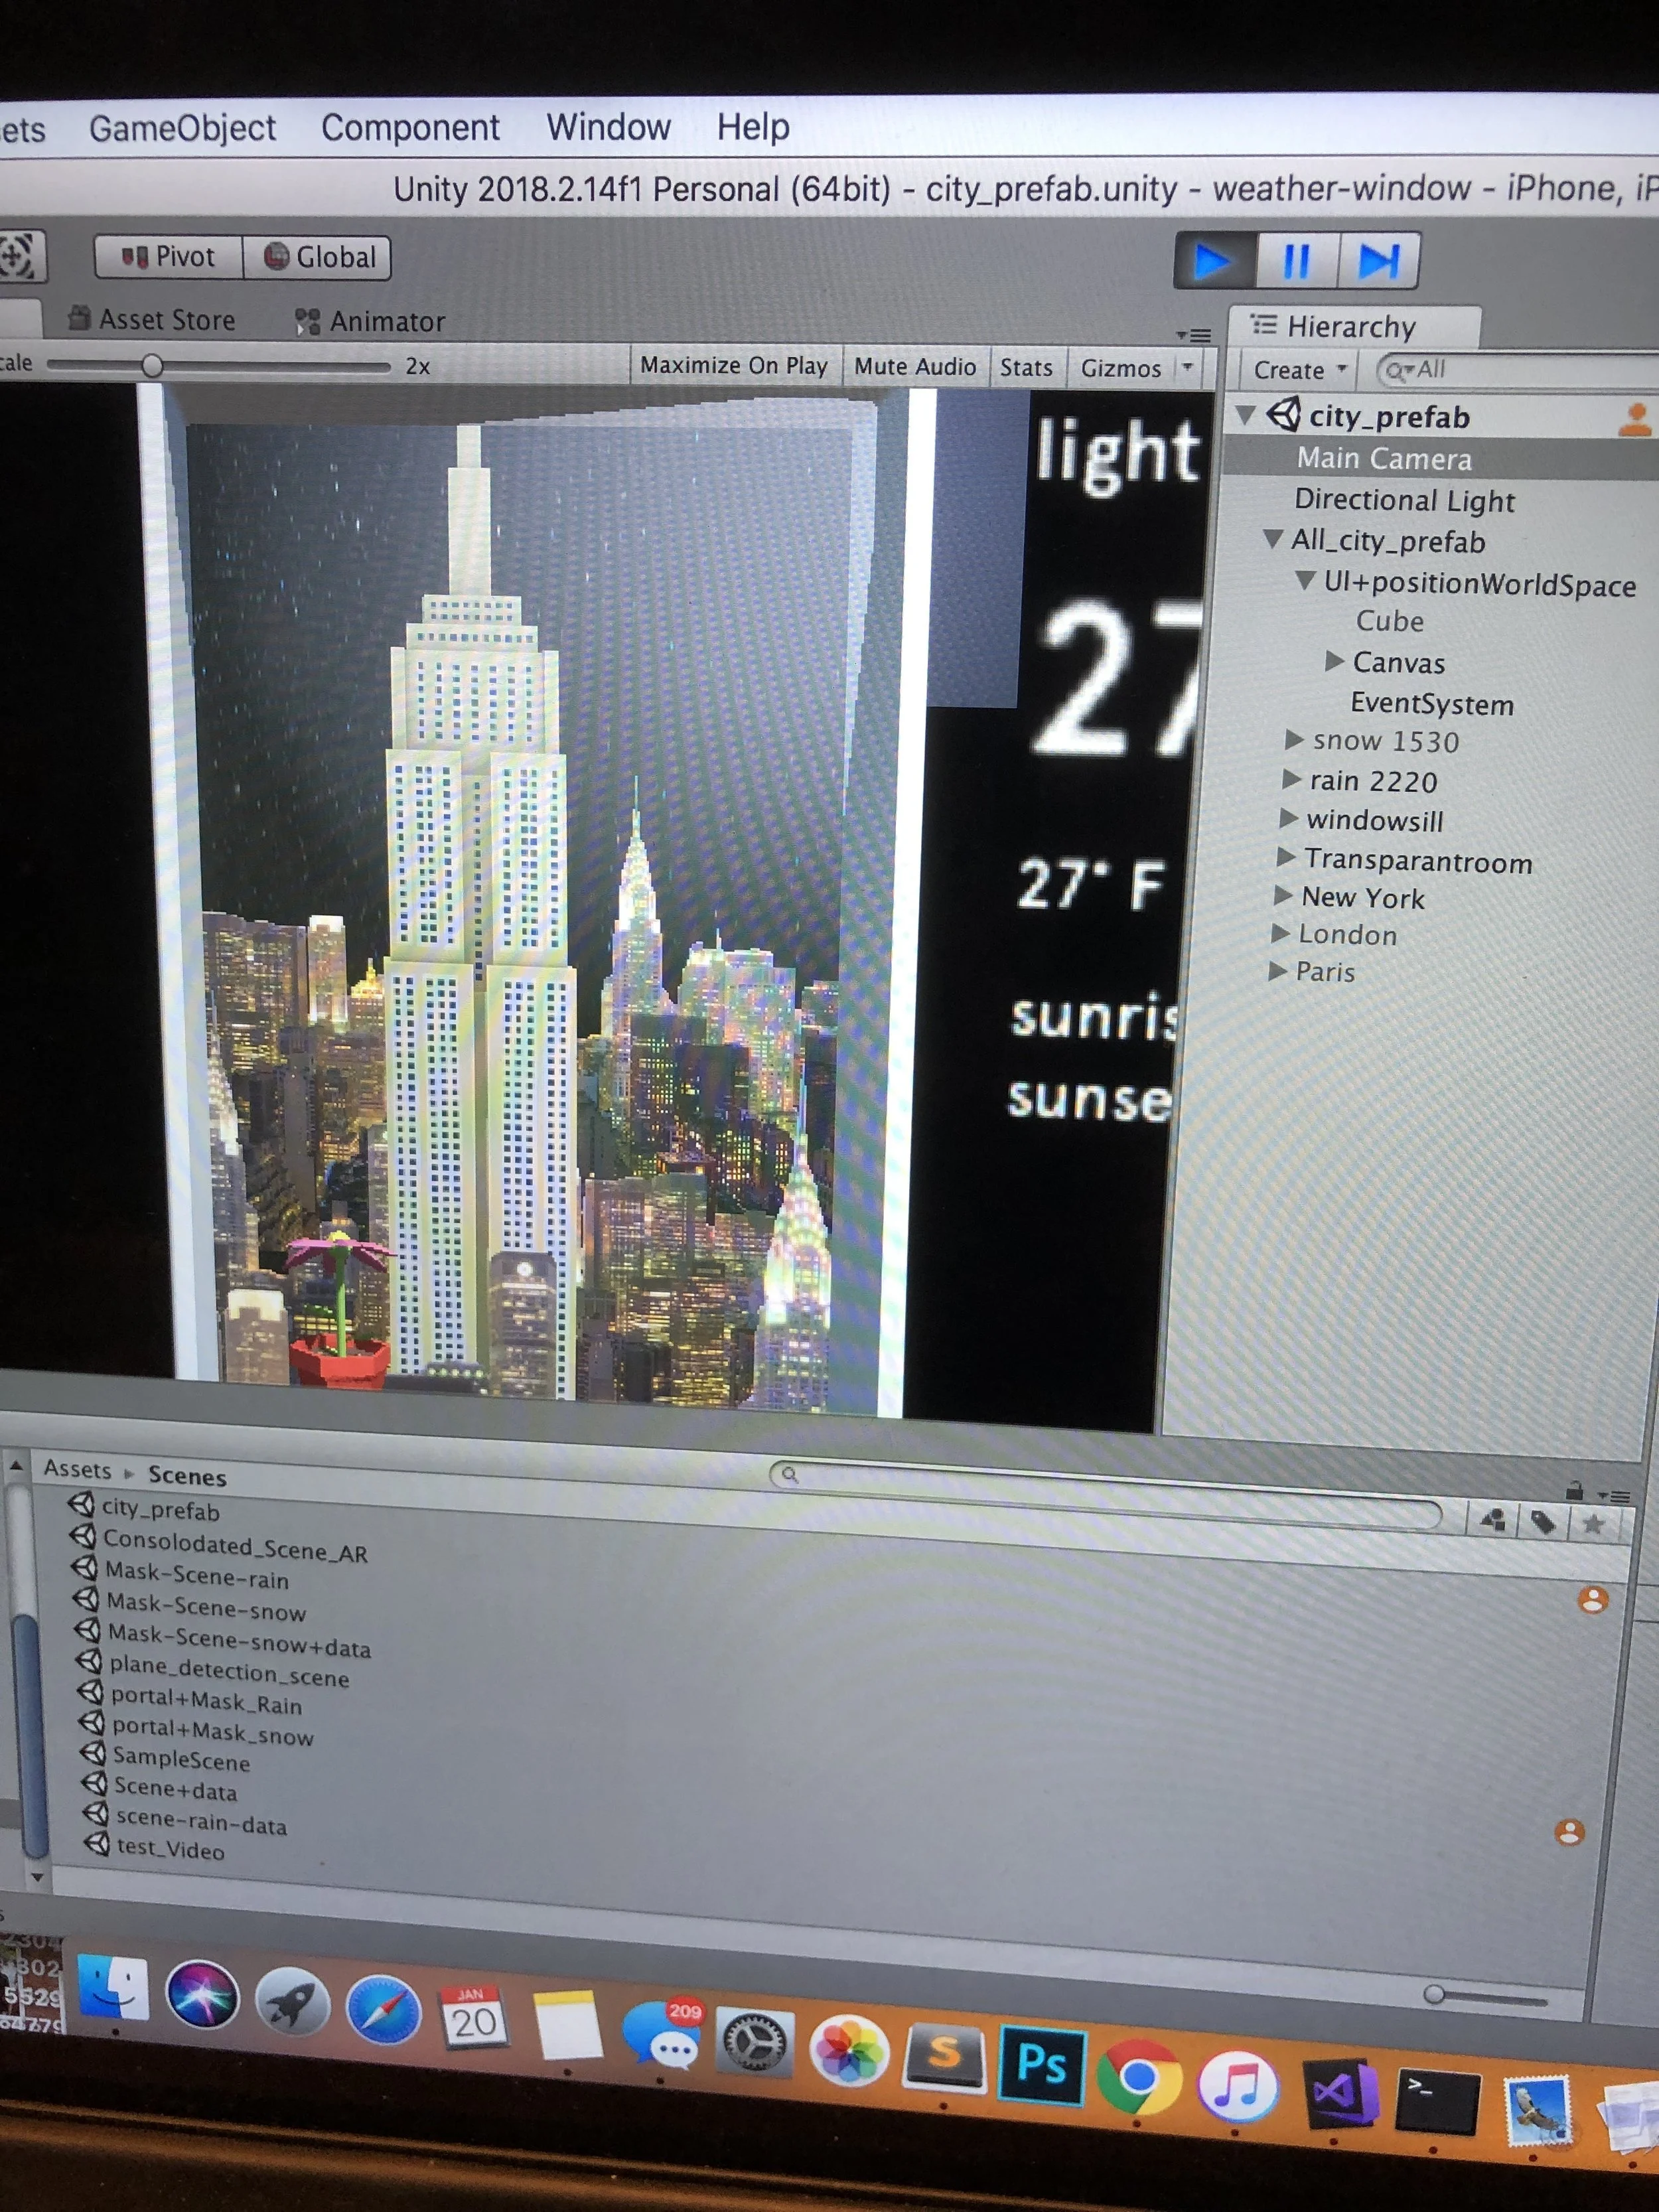Toggle the Global handle rotation button
This screenshot has width=1659, height=2212.
[x=317, y=257]
